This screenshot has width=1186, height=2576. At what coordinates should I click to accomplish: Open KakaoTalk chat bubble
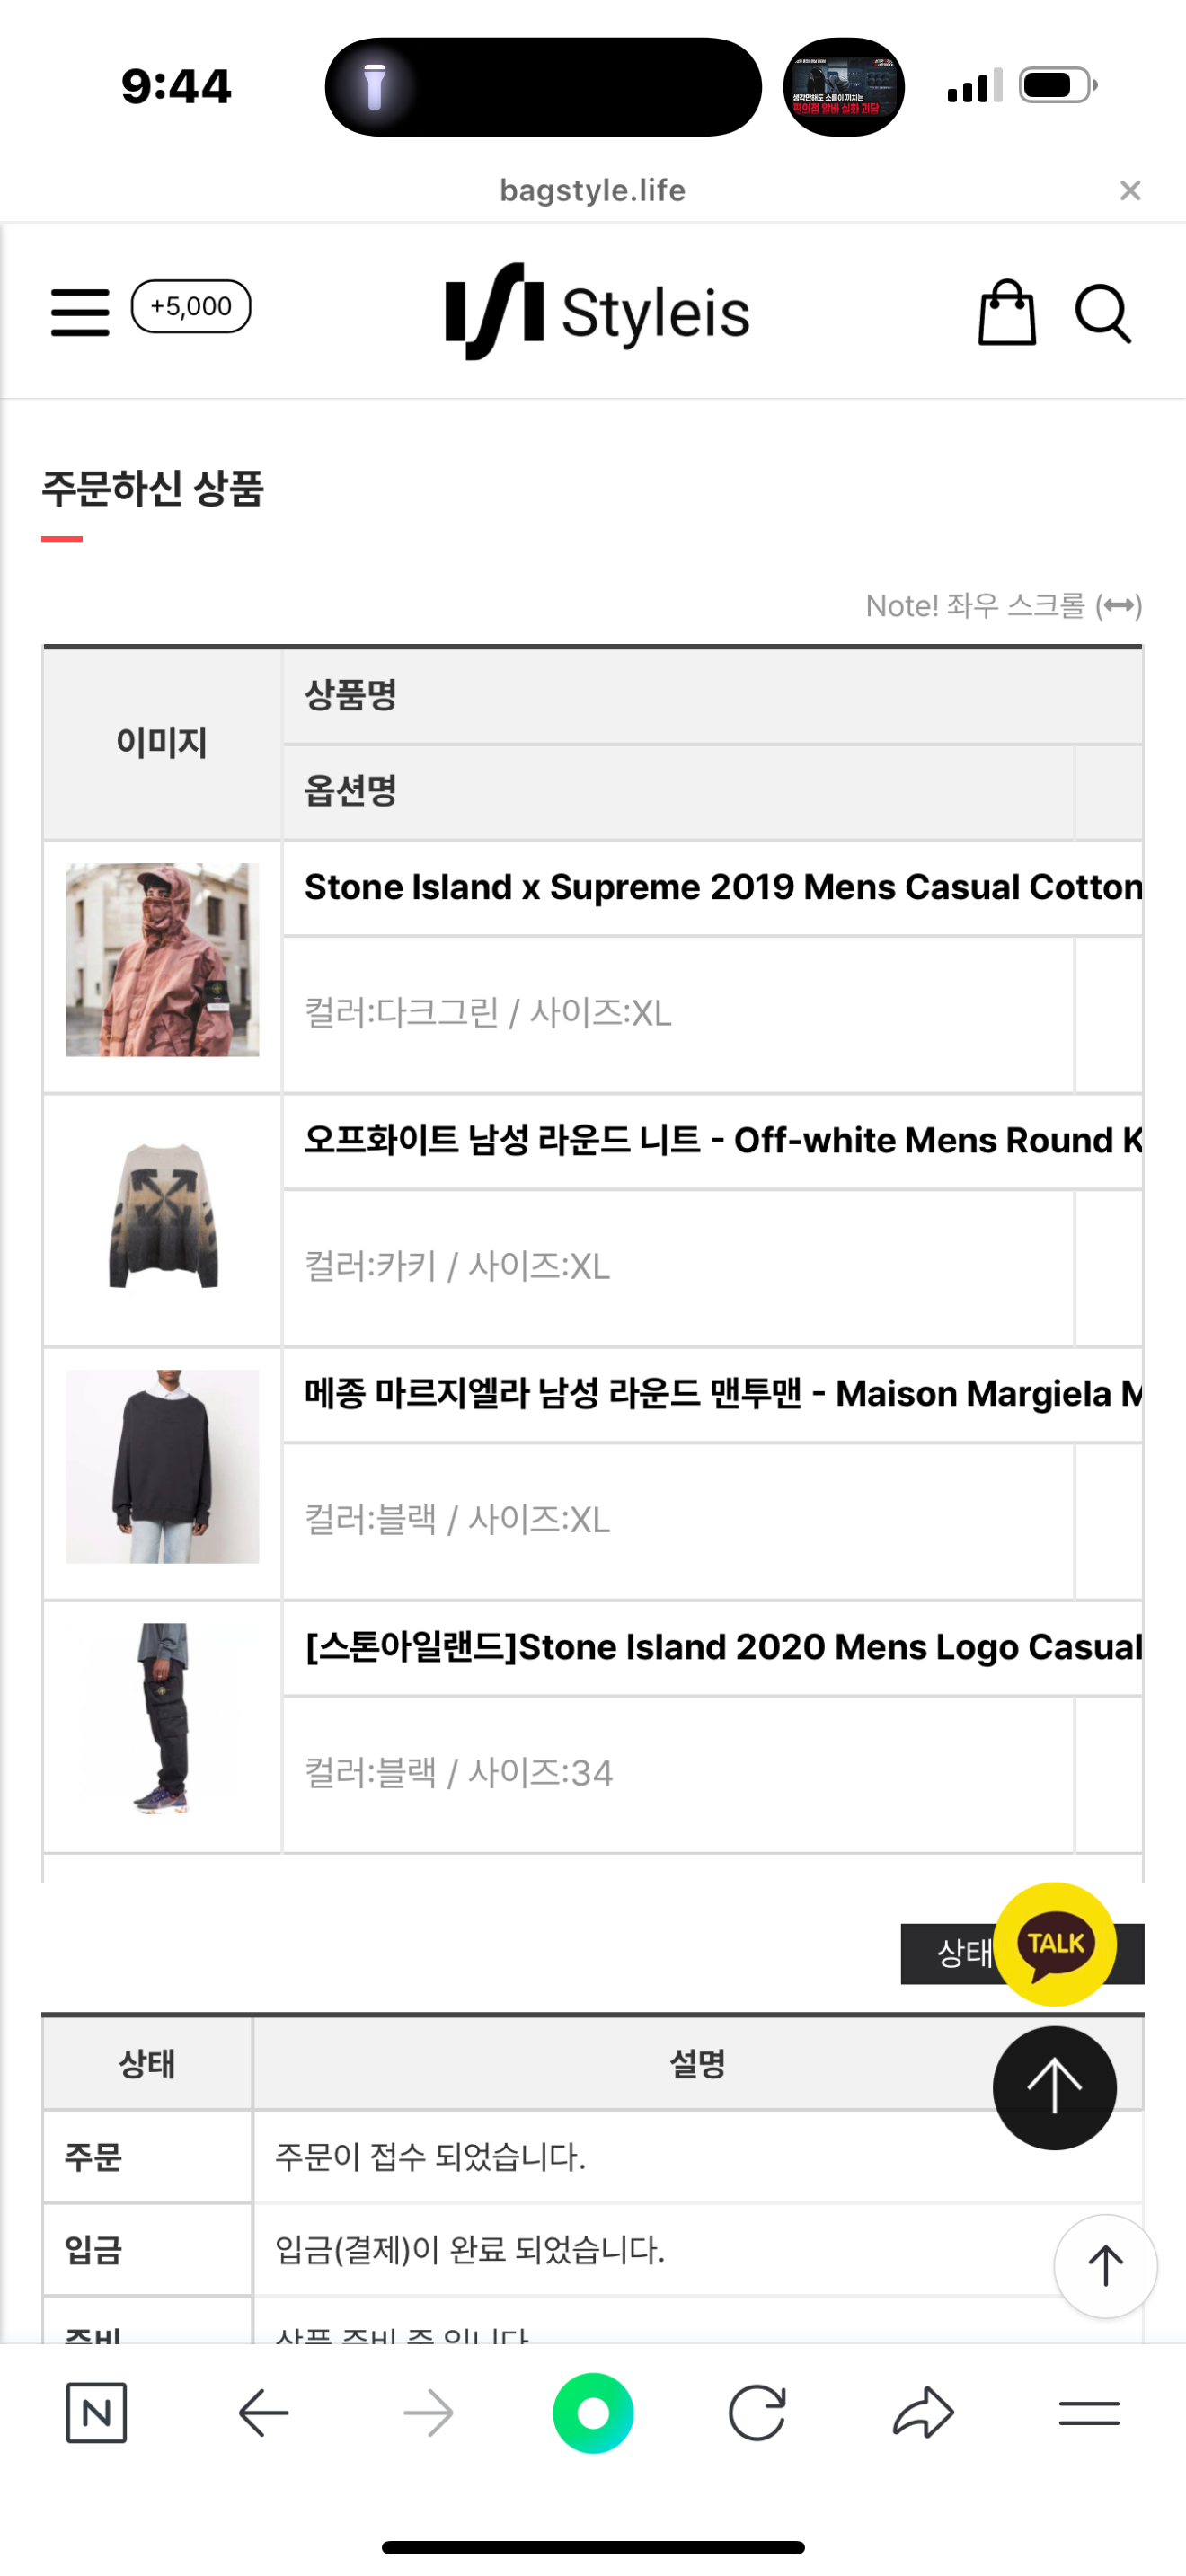(x=1054, y=1944)
